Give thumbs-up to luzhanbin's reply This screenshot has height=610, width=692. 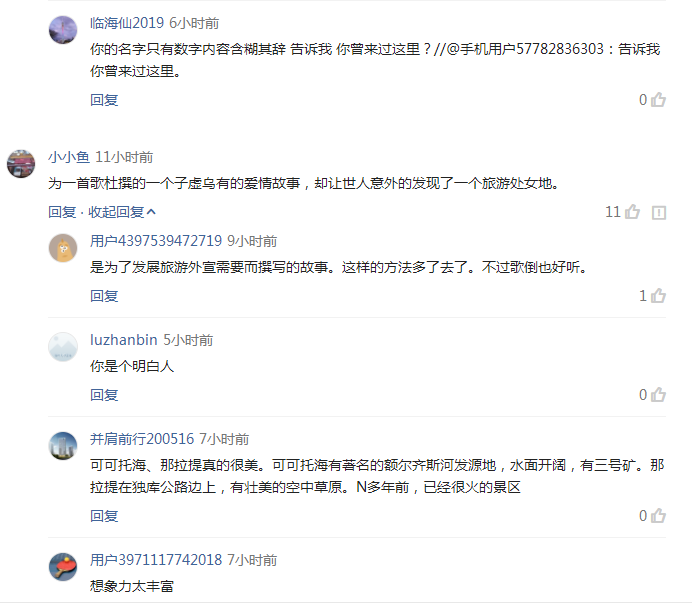tap(658, 395)
